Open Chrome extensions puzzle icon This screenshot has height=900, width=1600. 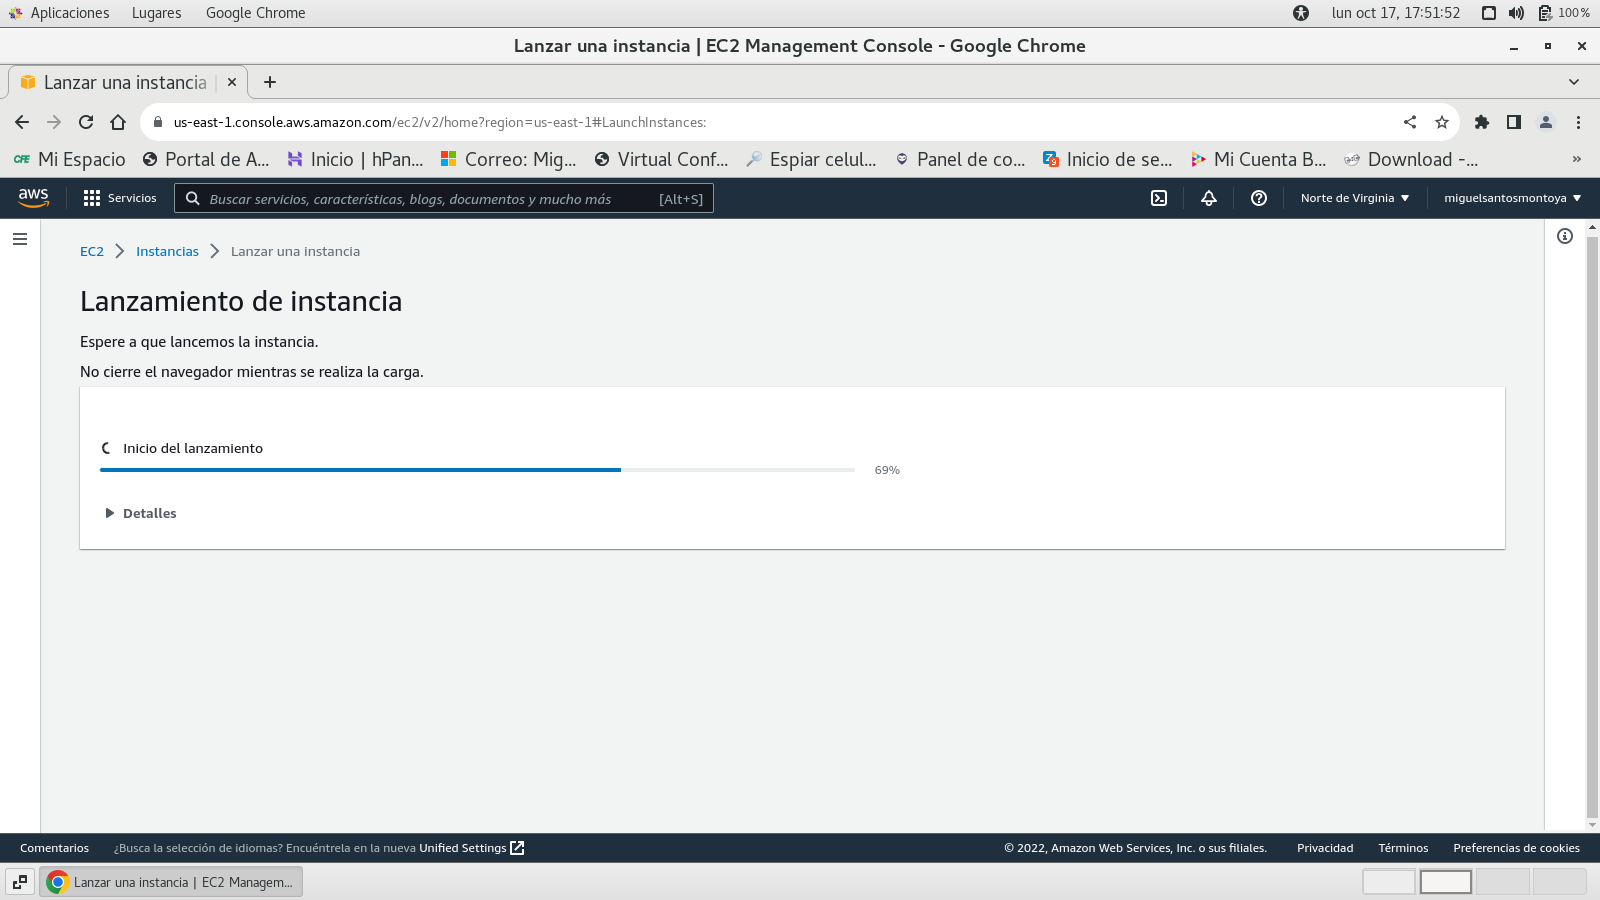(1482, 122)
